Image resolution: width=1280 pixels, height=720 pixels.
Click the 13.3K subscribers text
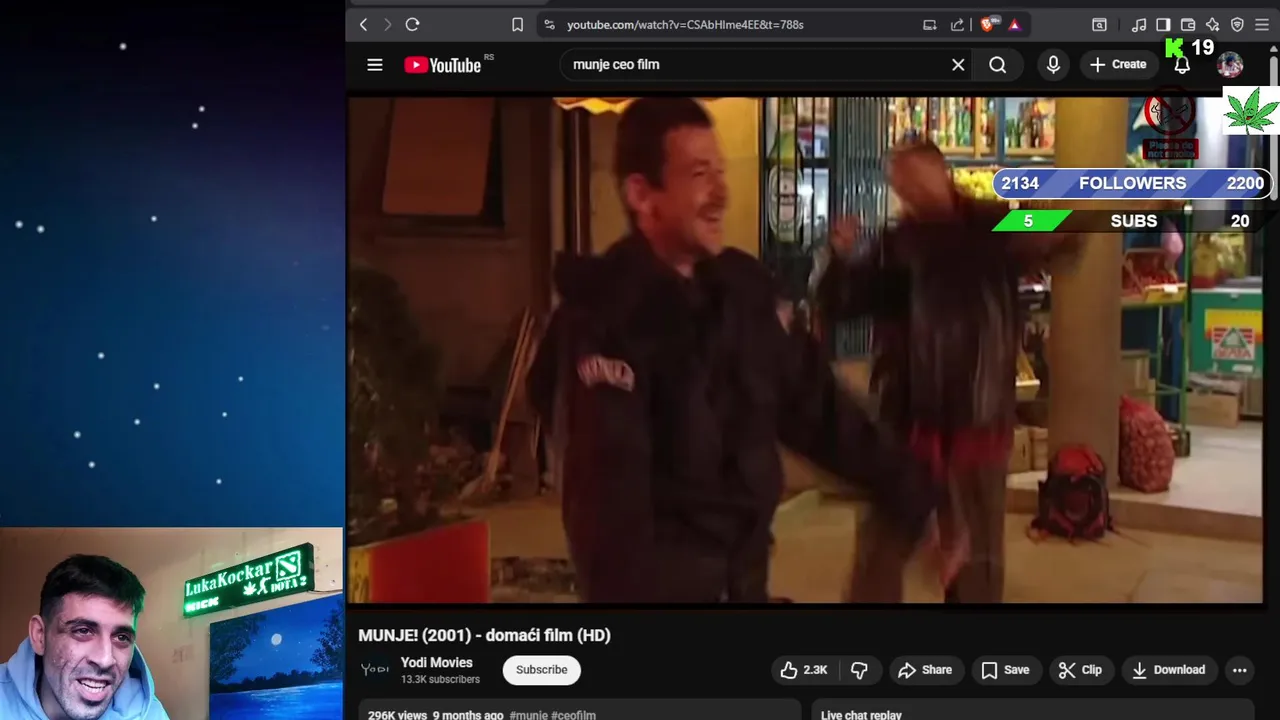[440, 680]
